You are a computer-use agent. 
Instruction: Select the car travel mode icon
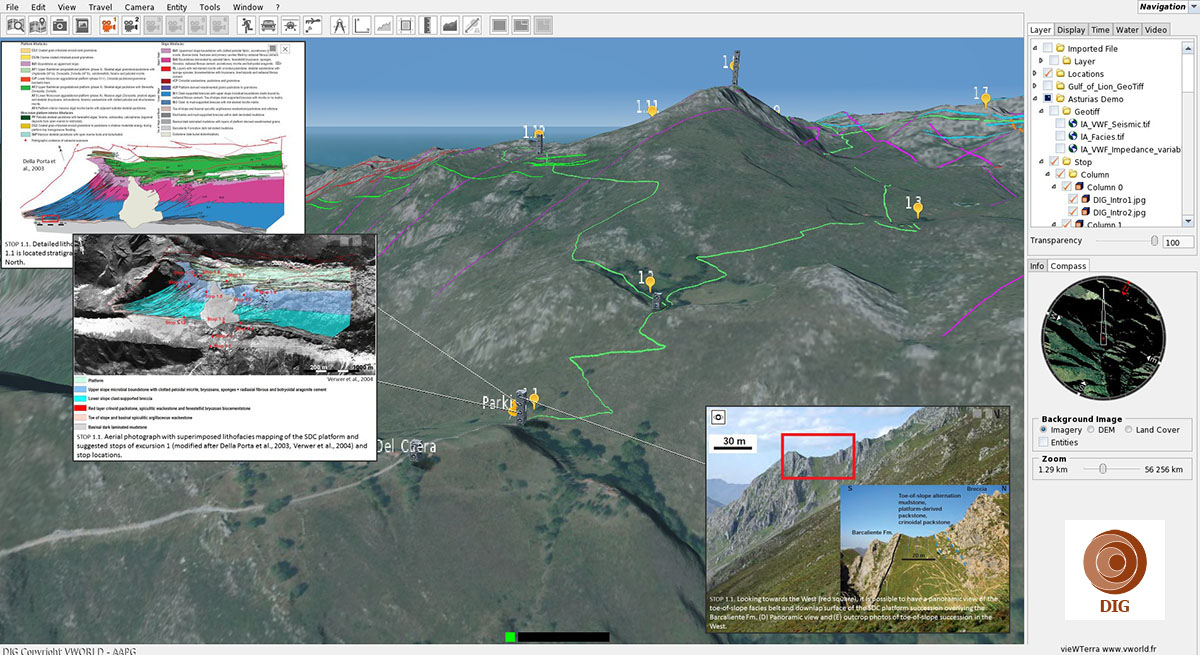tap(269, 24)
